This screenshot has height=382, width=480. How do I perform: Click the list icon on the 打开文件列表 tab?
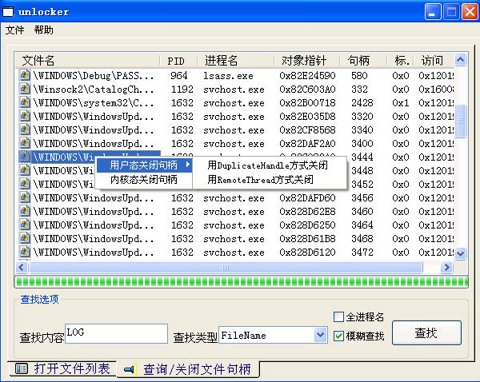pyautogui.click(x=22, y=368)
